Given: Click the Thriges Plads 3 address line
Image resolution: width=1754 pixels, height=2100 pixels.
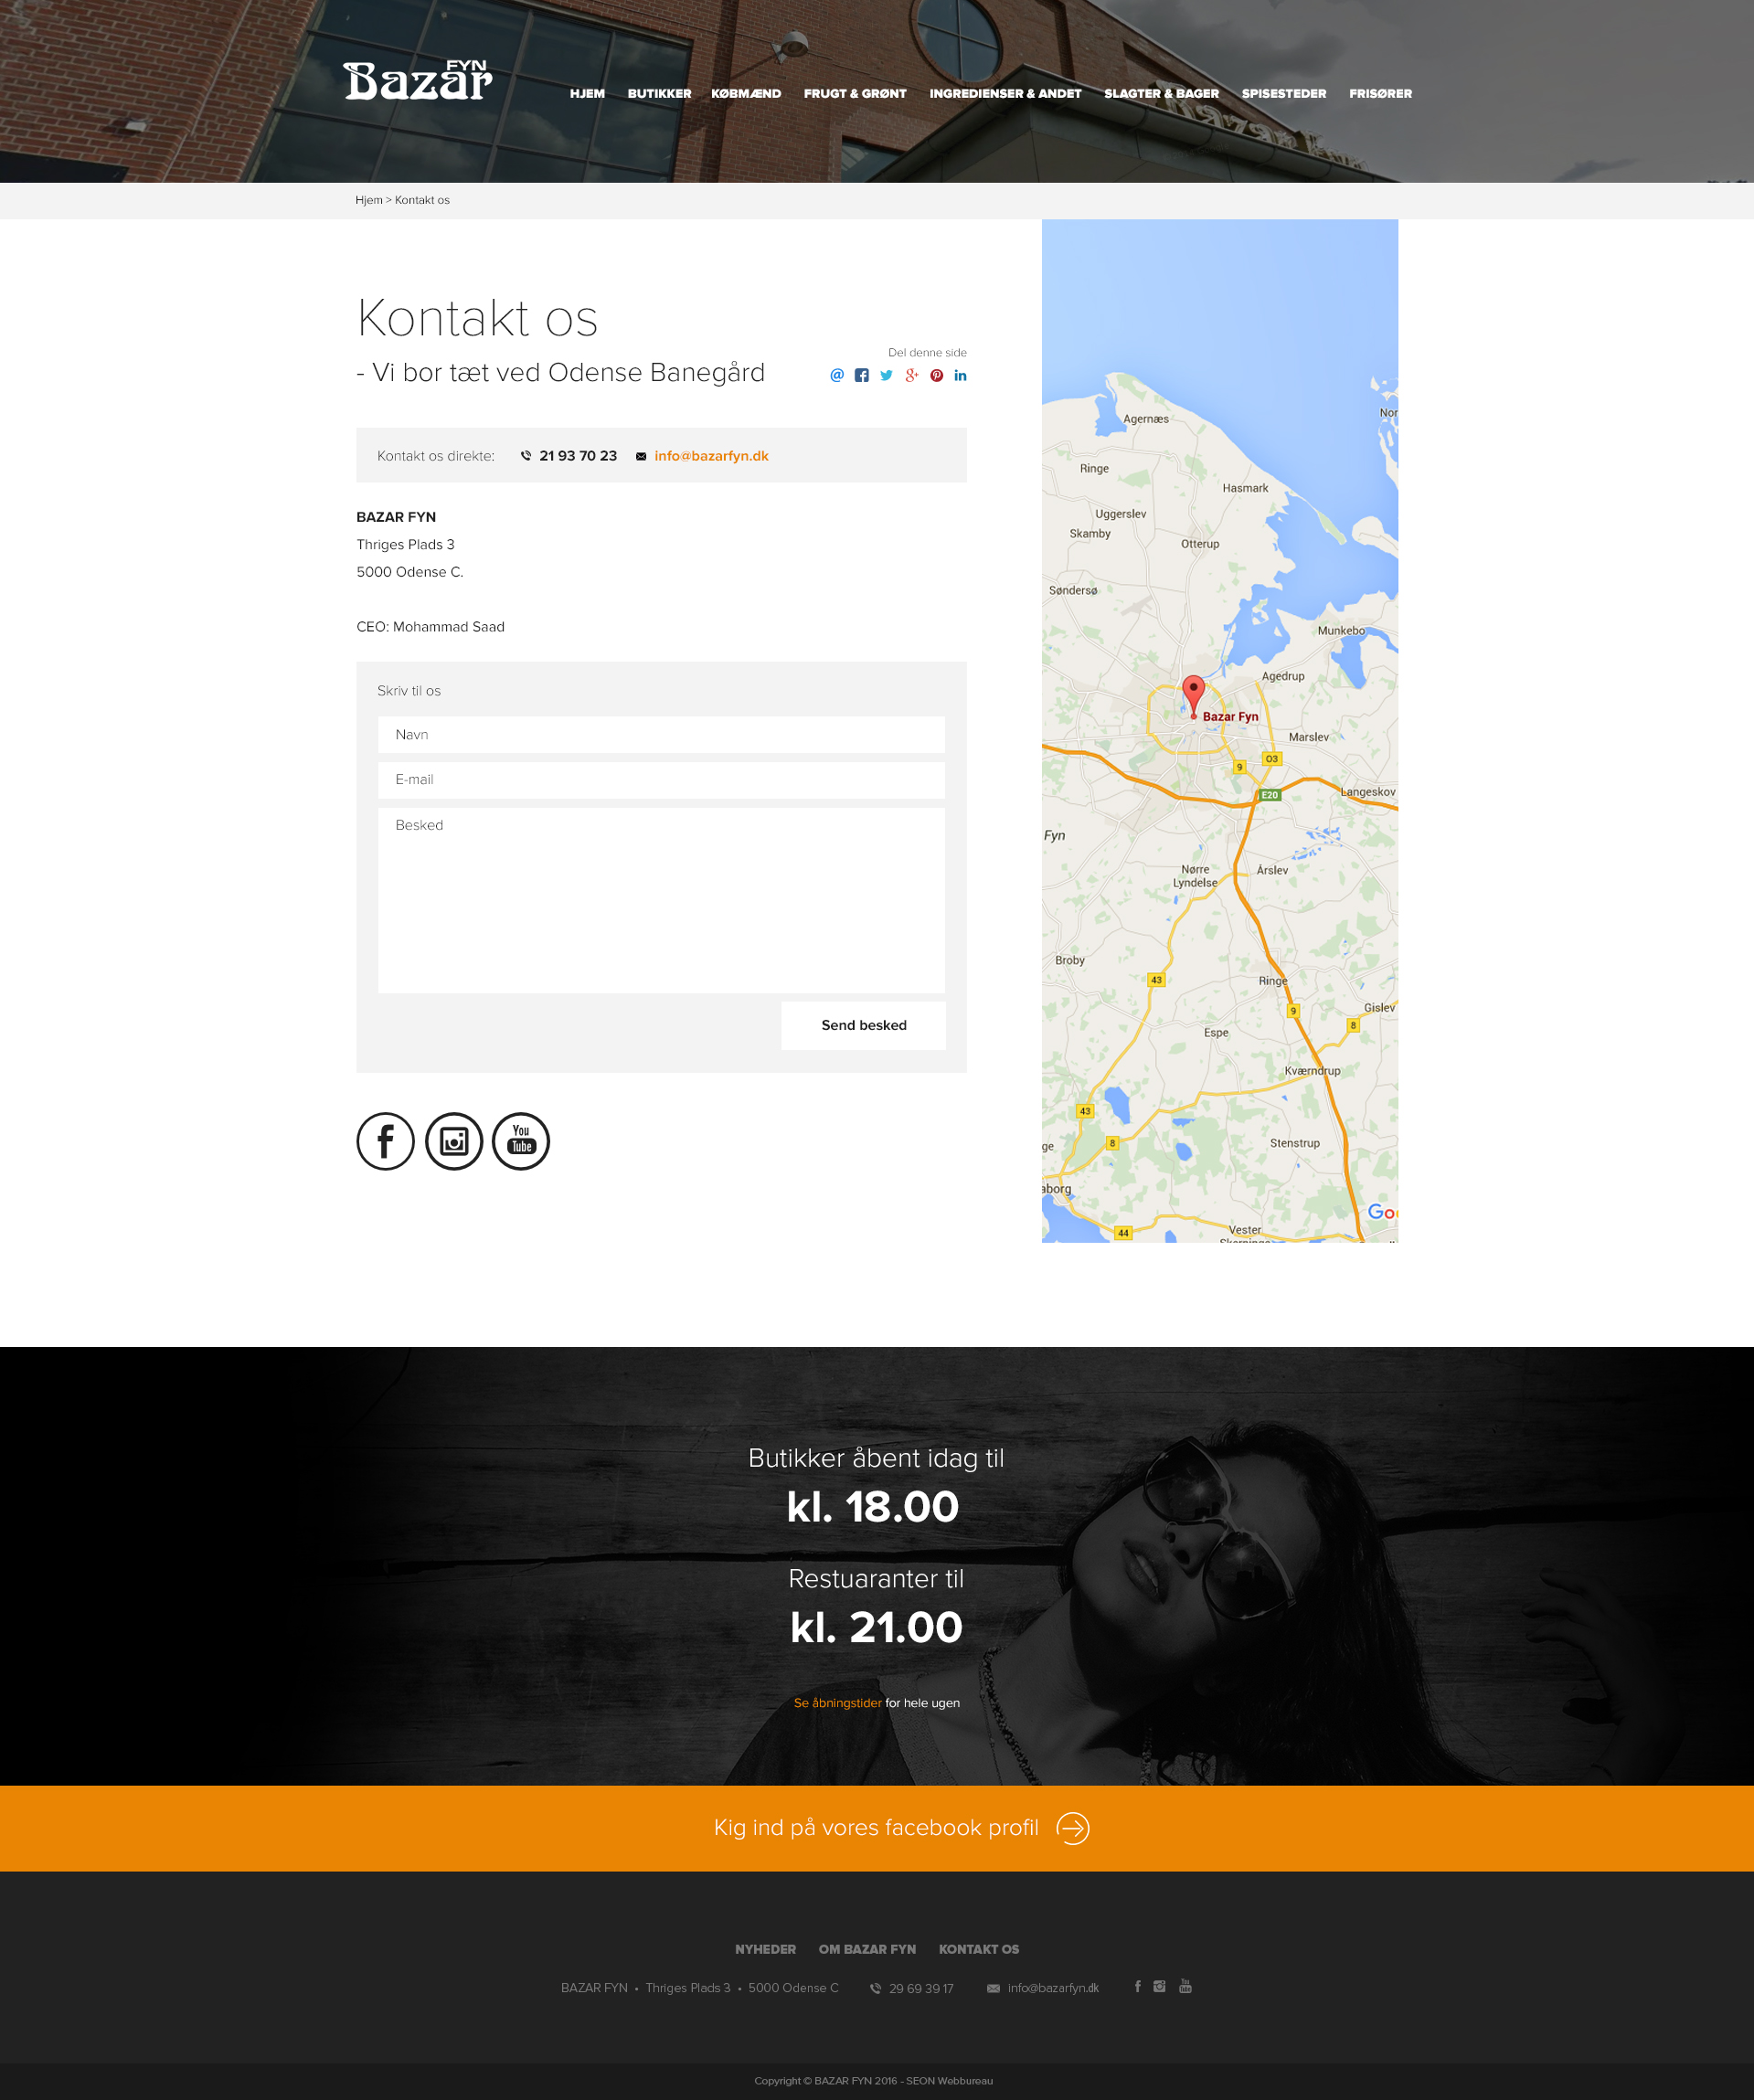Looking at the screenshot, I should pos(405,545).
